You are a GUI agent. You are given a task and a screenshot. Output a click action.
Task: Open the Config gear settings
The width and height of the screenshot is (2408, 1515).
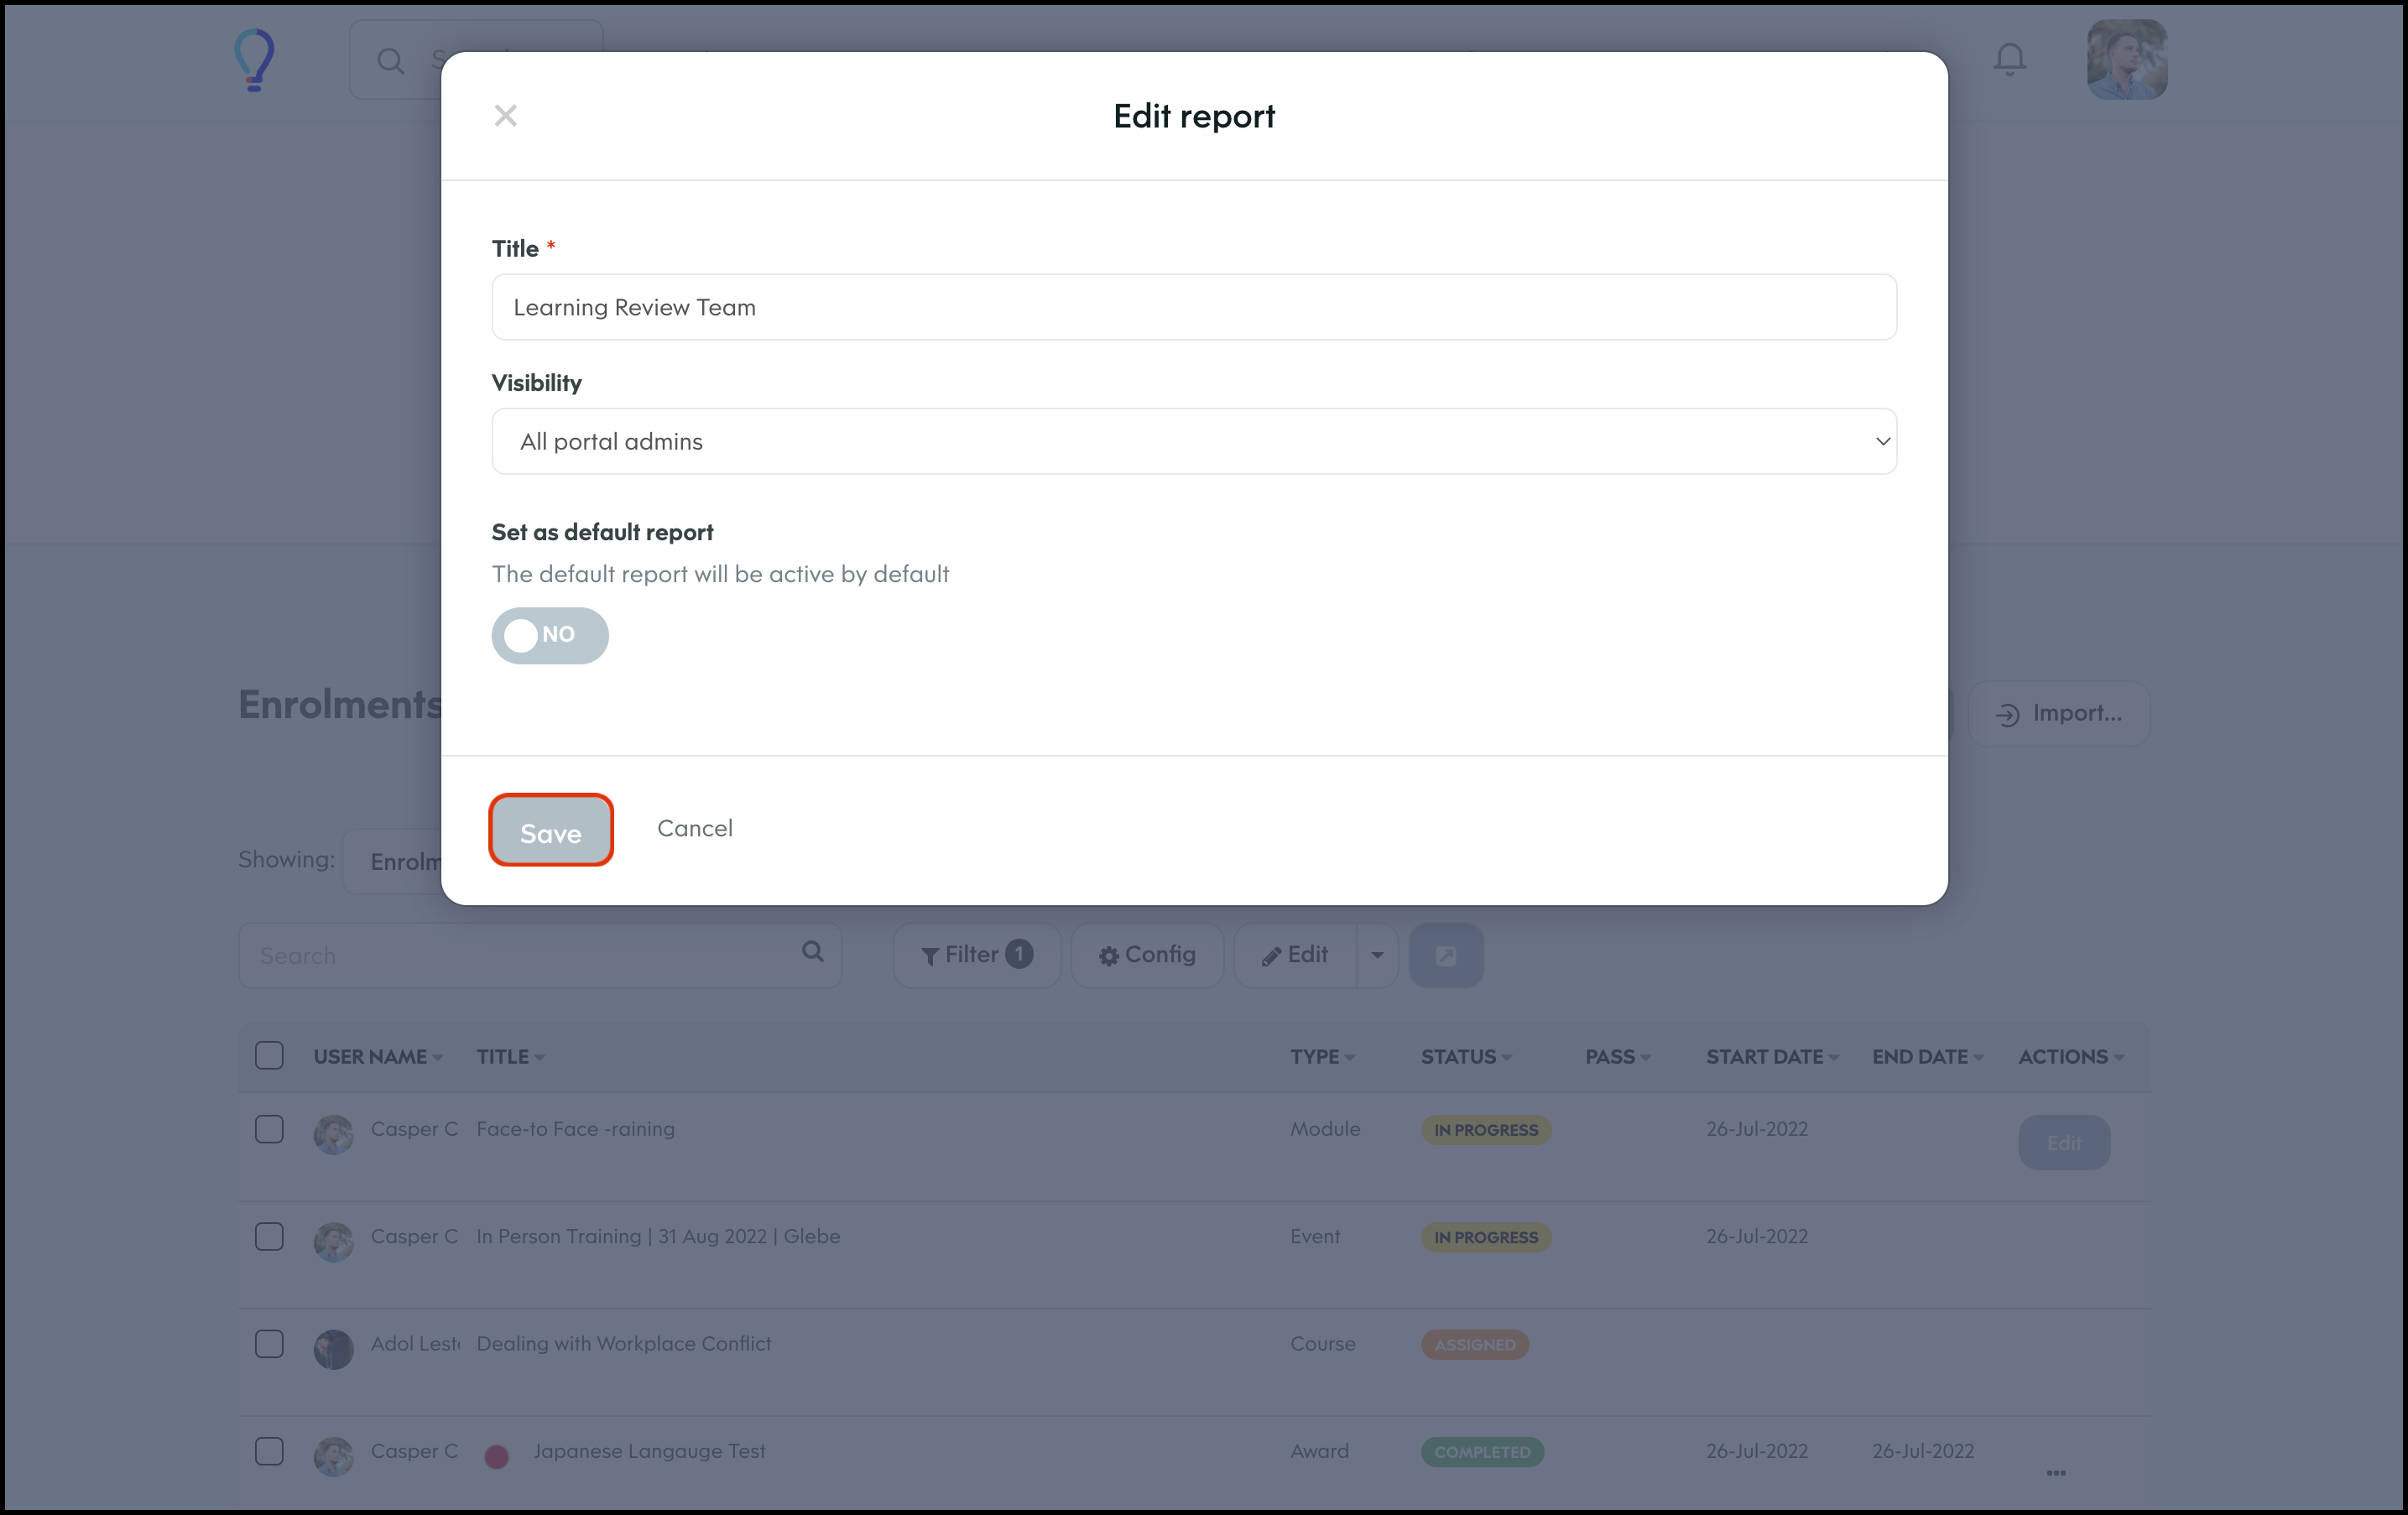click(x=1147, y=955)
